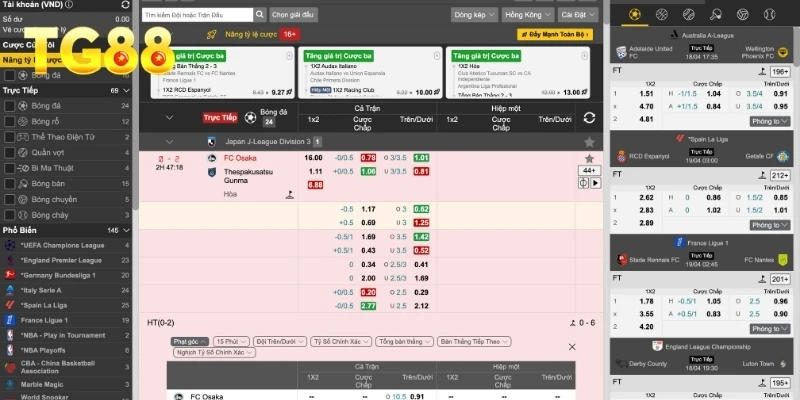Tick the Bóng bàn checkbox
This screenshot has width=800, height=400.
(9, 184)
